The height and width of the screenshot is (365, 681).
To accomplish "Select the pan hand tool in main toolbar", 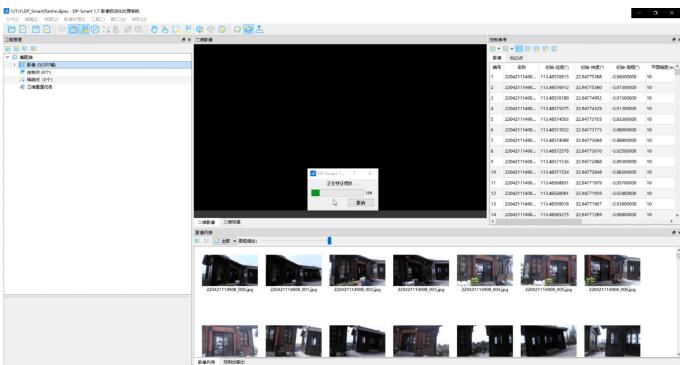I will point(154,29).
